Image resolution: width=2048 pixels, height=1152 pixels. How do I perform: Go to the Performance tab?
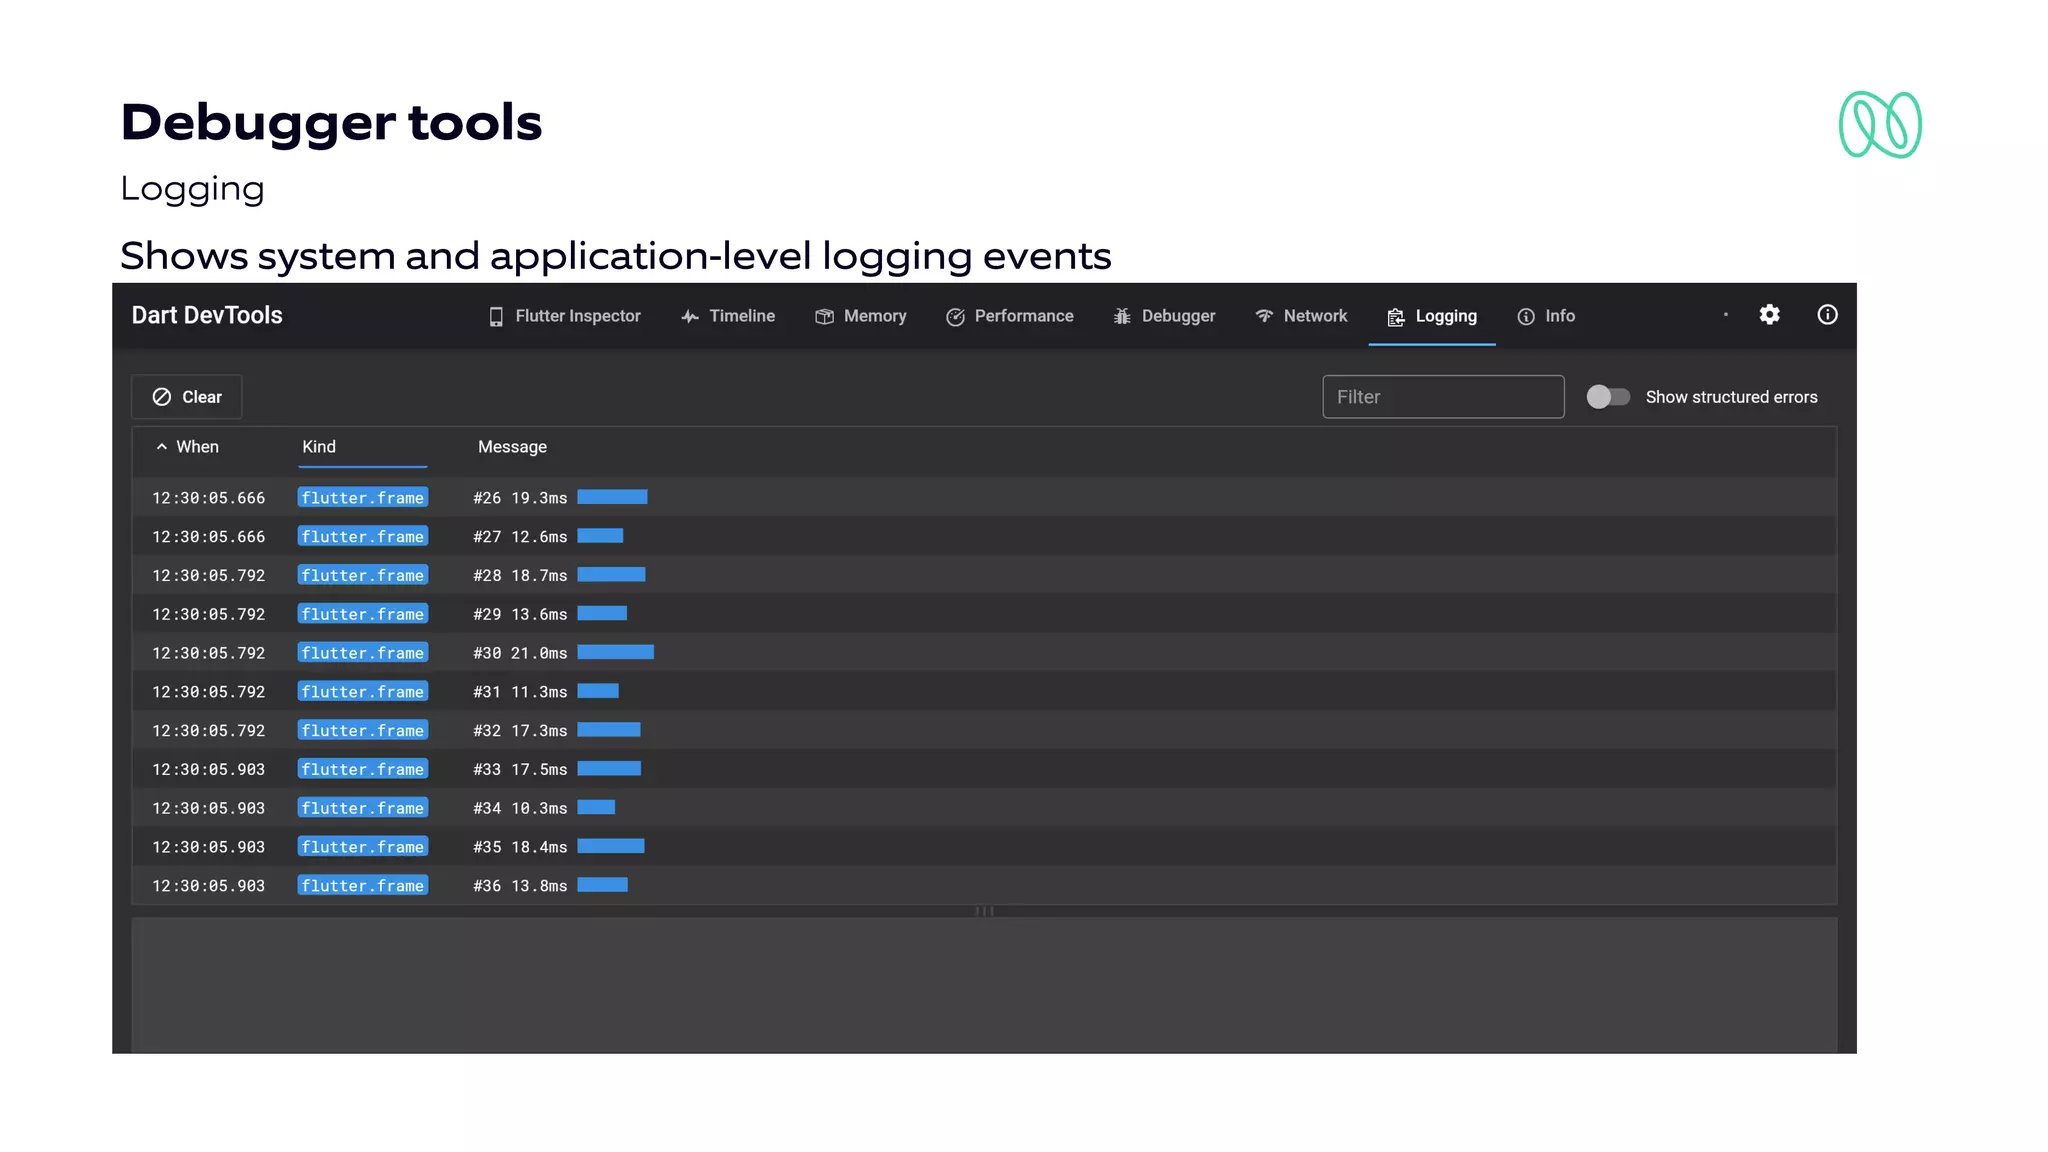[x=1010, y=316]
